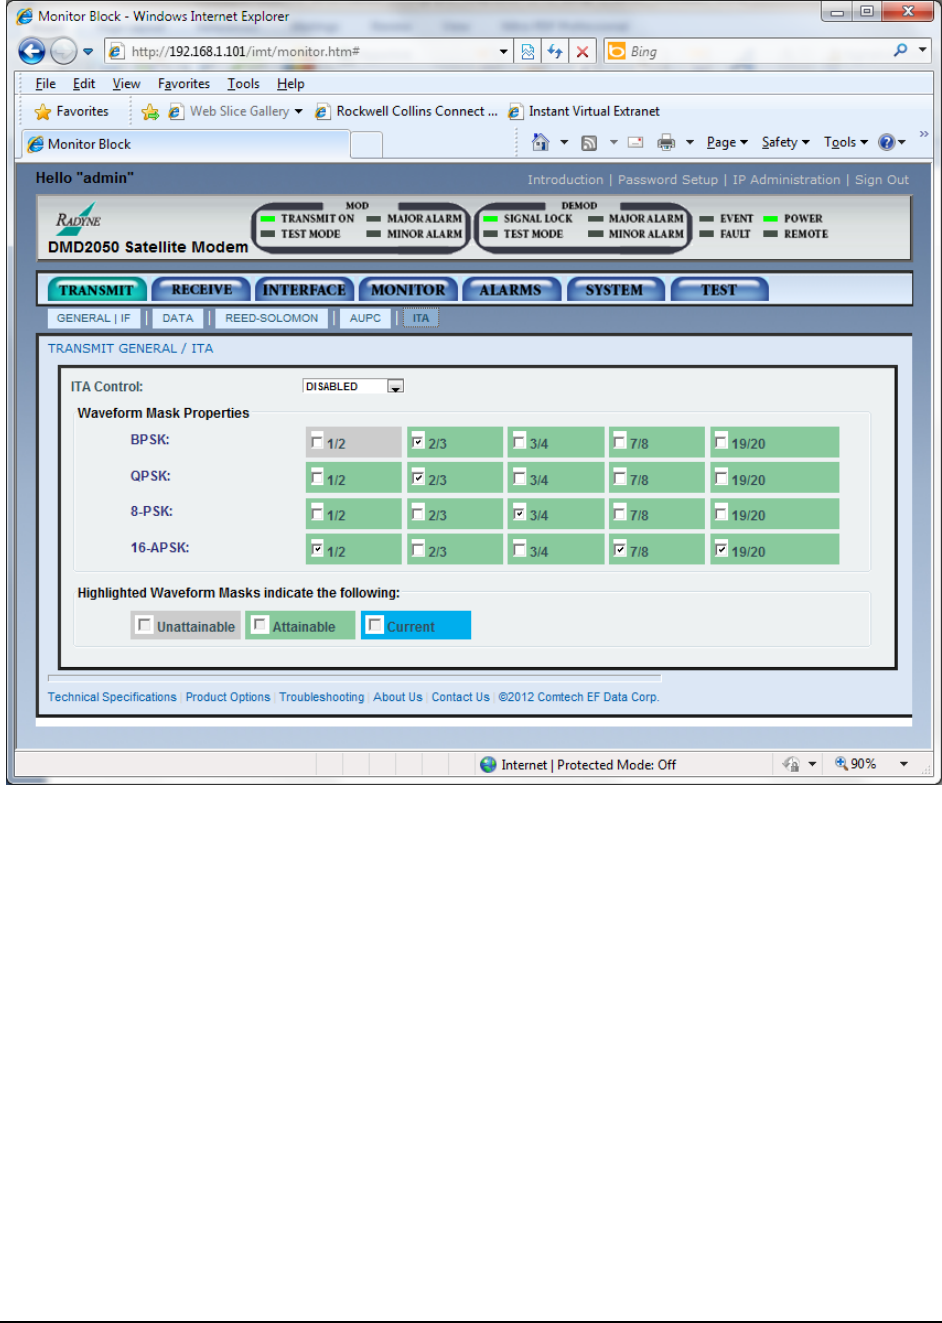The image size is (942, 1323).
Task: Click the Print icon in command bar
Action: point(666,143)
